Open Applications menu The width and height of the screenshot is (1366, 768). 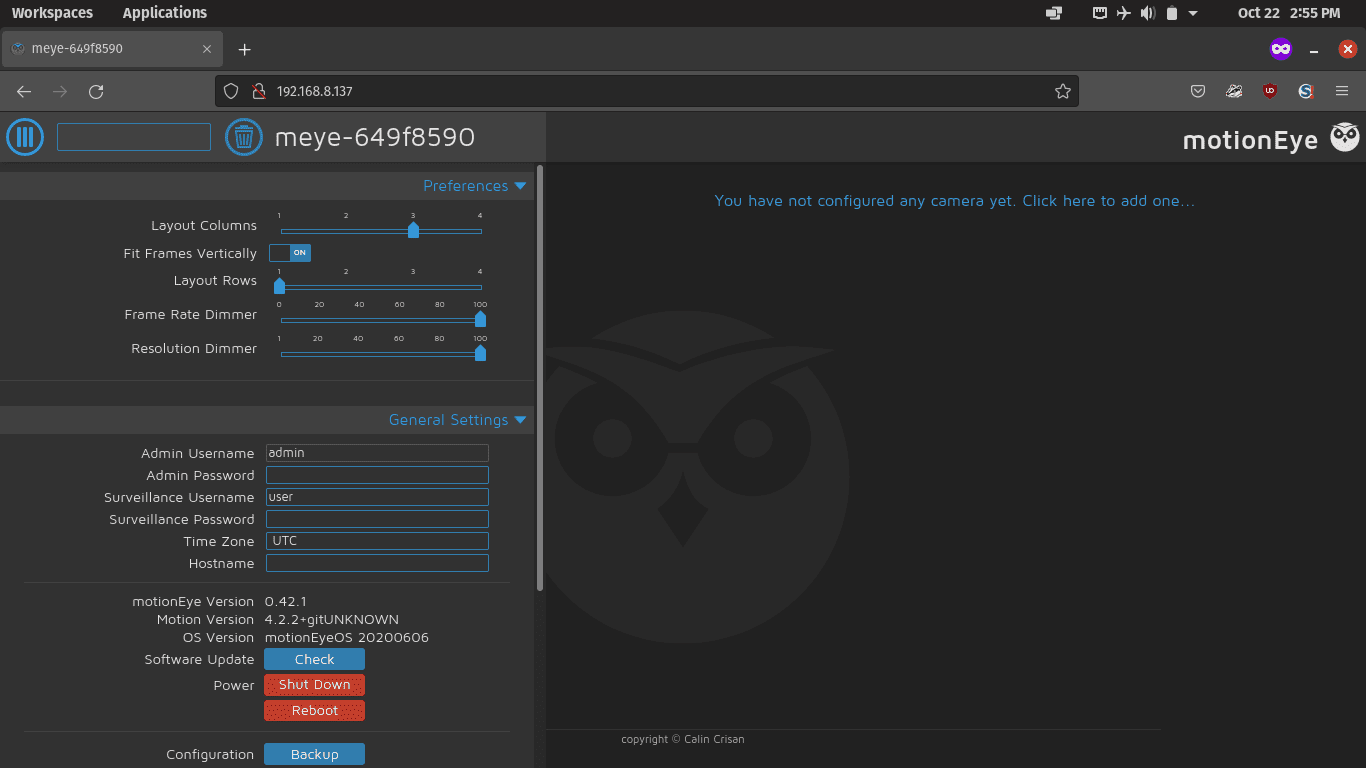[165, 13]
